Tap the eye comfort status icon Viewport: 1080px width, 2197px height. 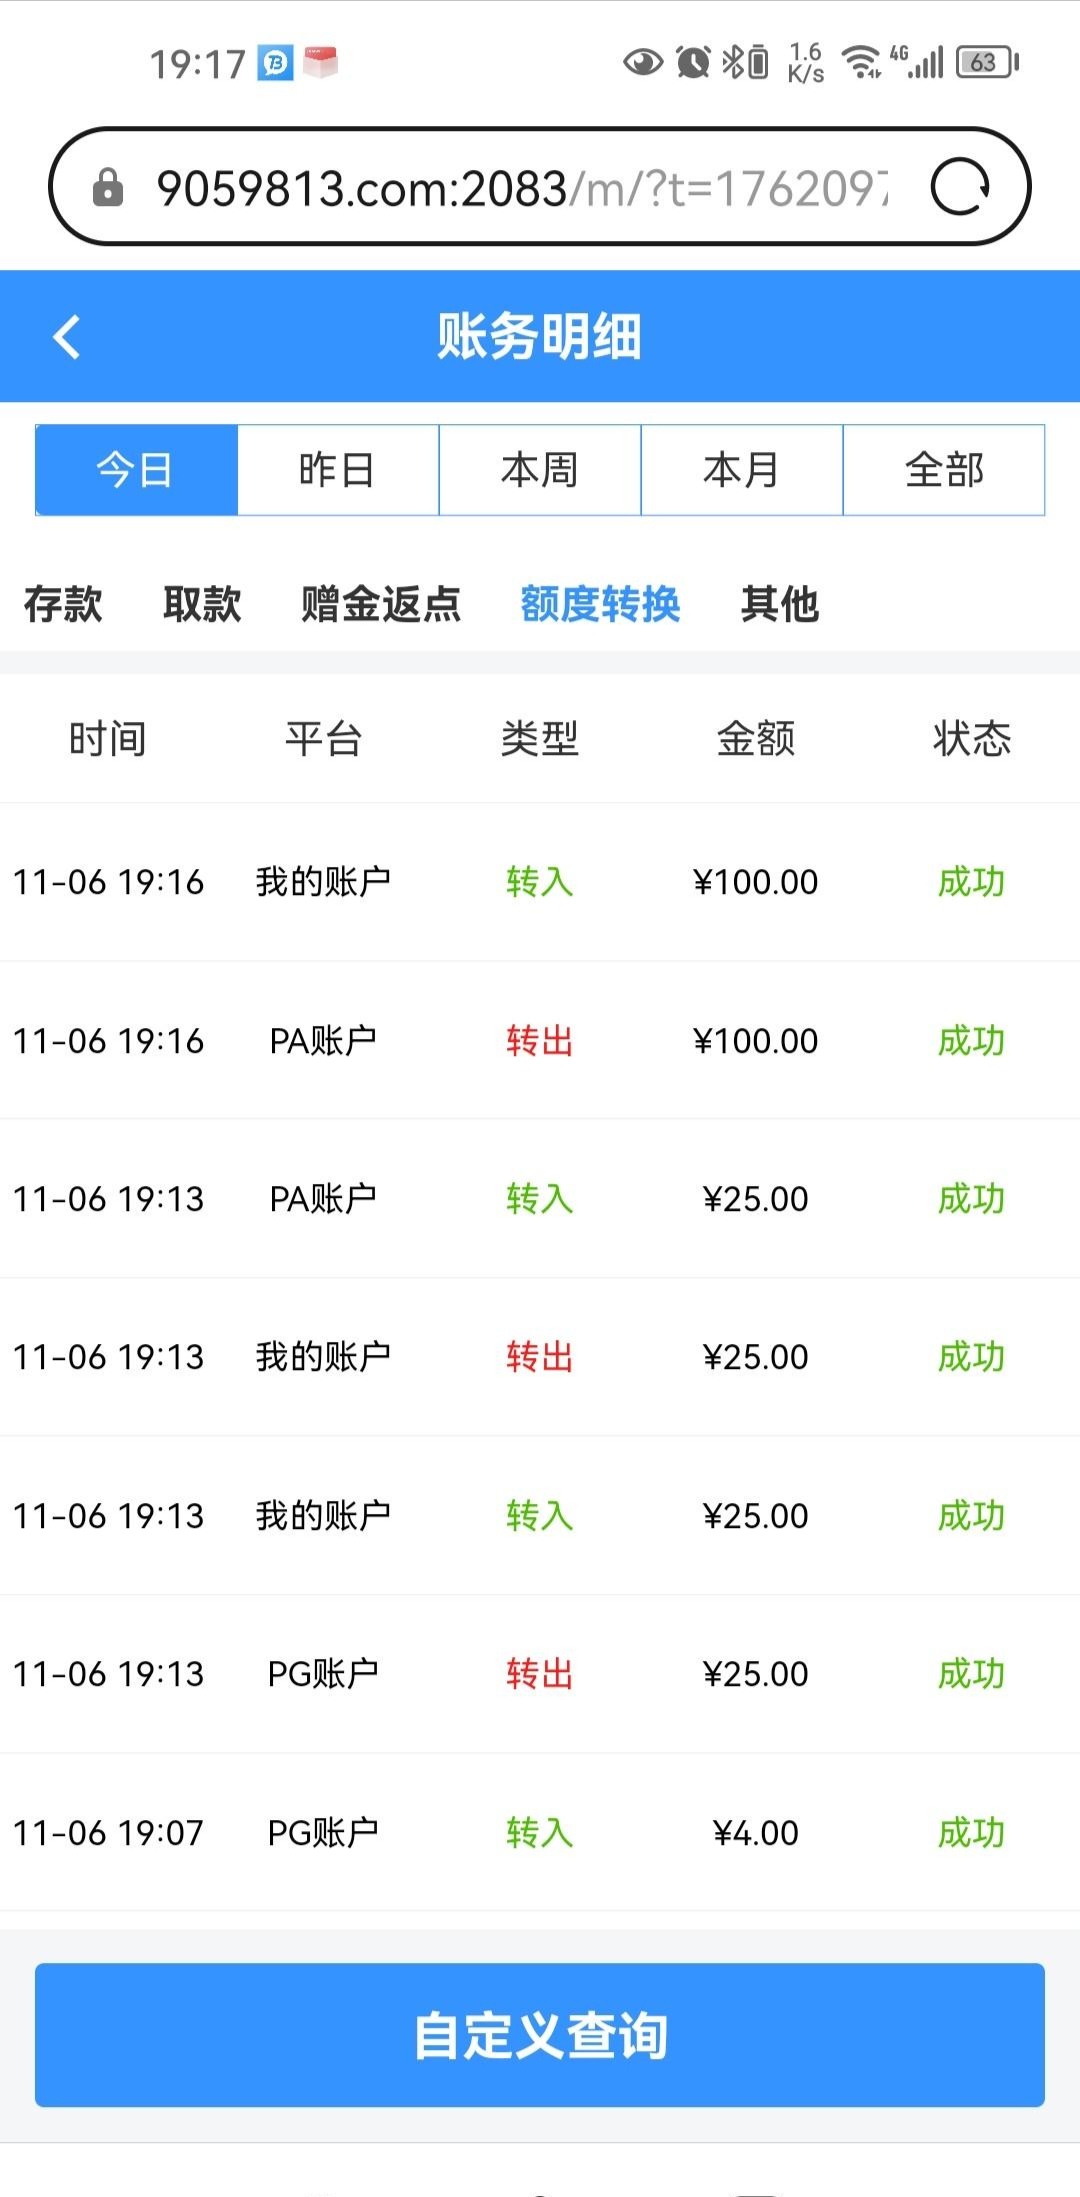click(642, 63)
